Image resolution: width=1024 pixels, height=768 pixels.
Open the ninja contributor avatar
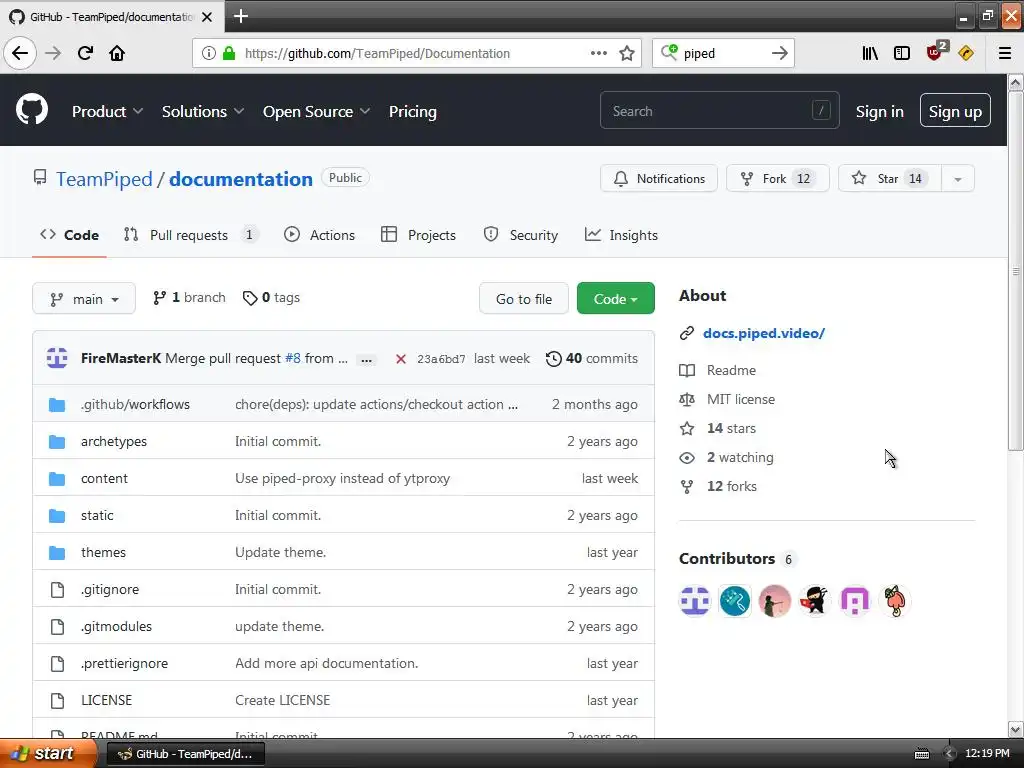pyautogui.click(x=815, y=601)
